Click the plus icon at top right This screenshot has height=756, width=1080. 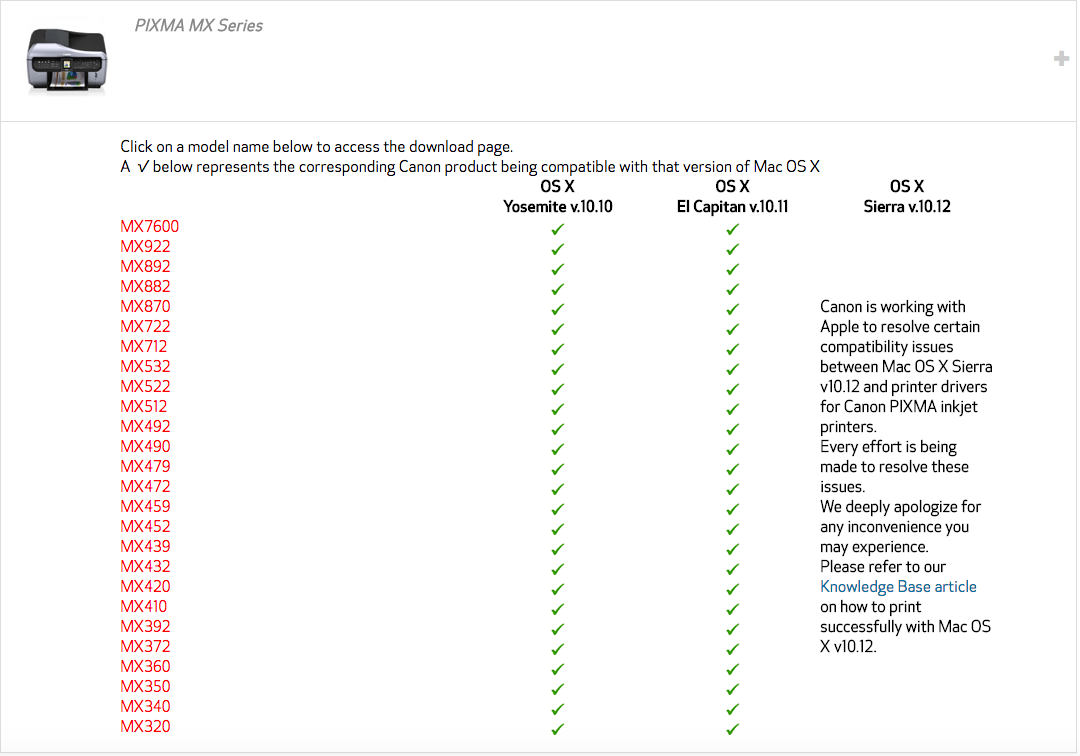[1061, 58]
